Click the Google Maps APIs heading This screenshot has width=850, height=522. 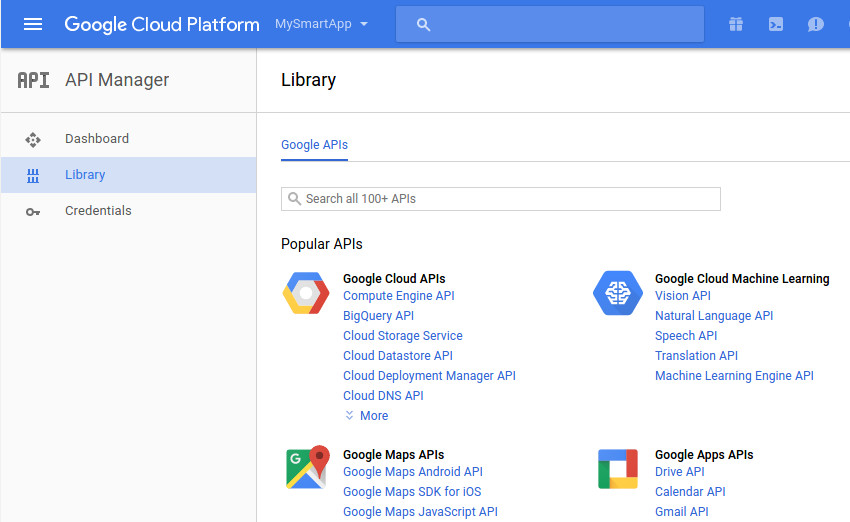394,455
